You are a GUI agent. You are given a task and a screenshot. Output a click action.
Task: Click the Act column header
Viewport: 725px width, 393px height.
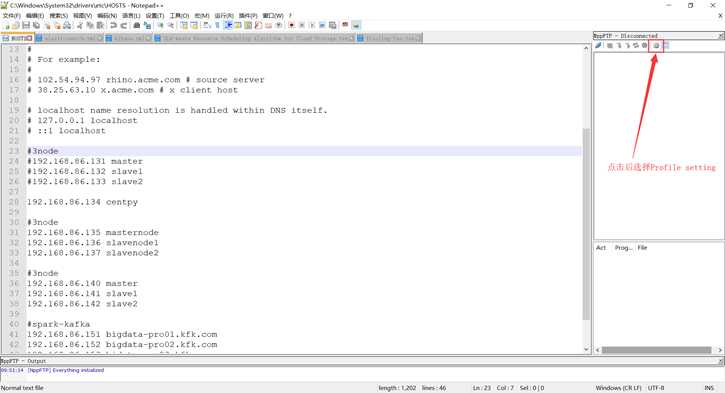click(601, 248)
